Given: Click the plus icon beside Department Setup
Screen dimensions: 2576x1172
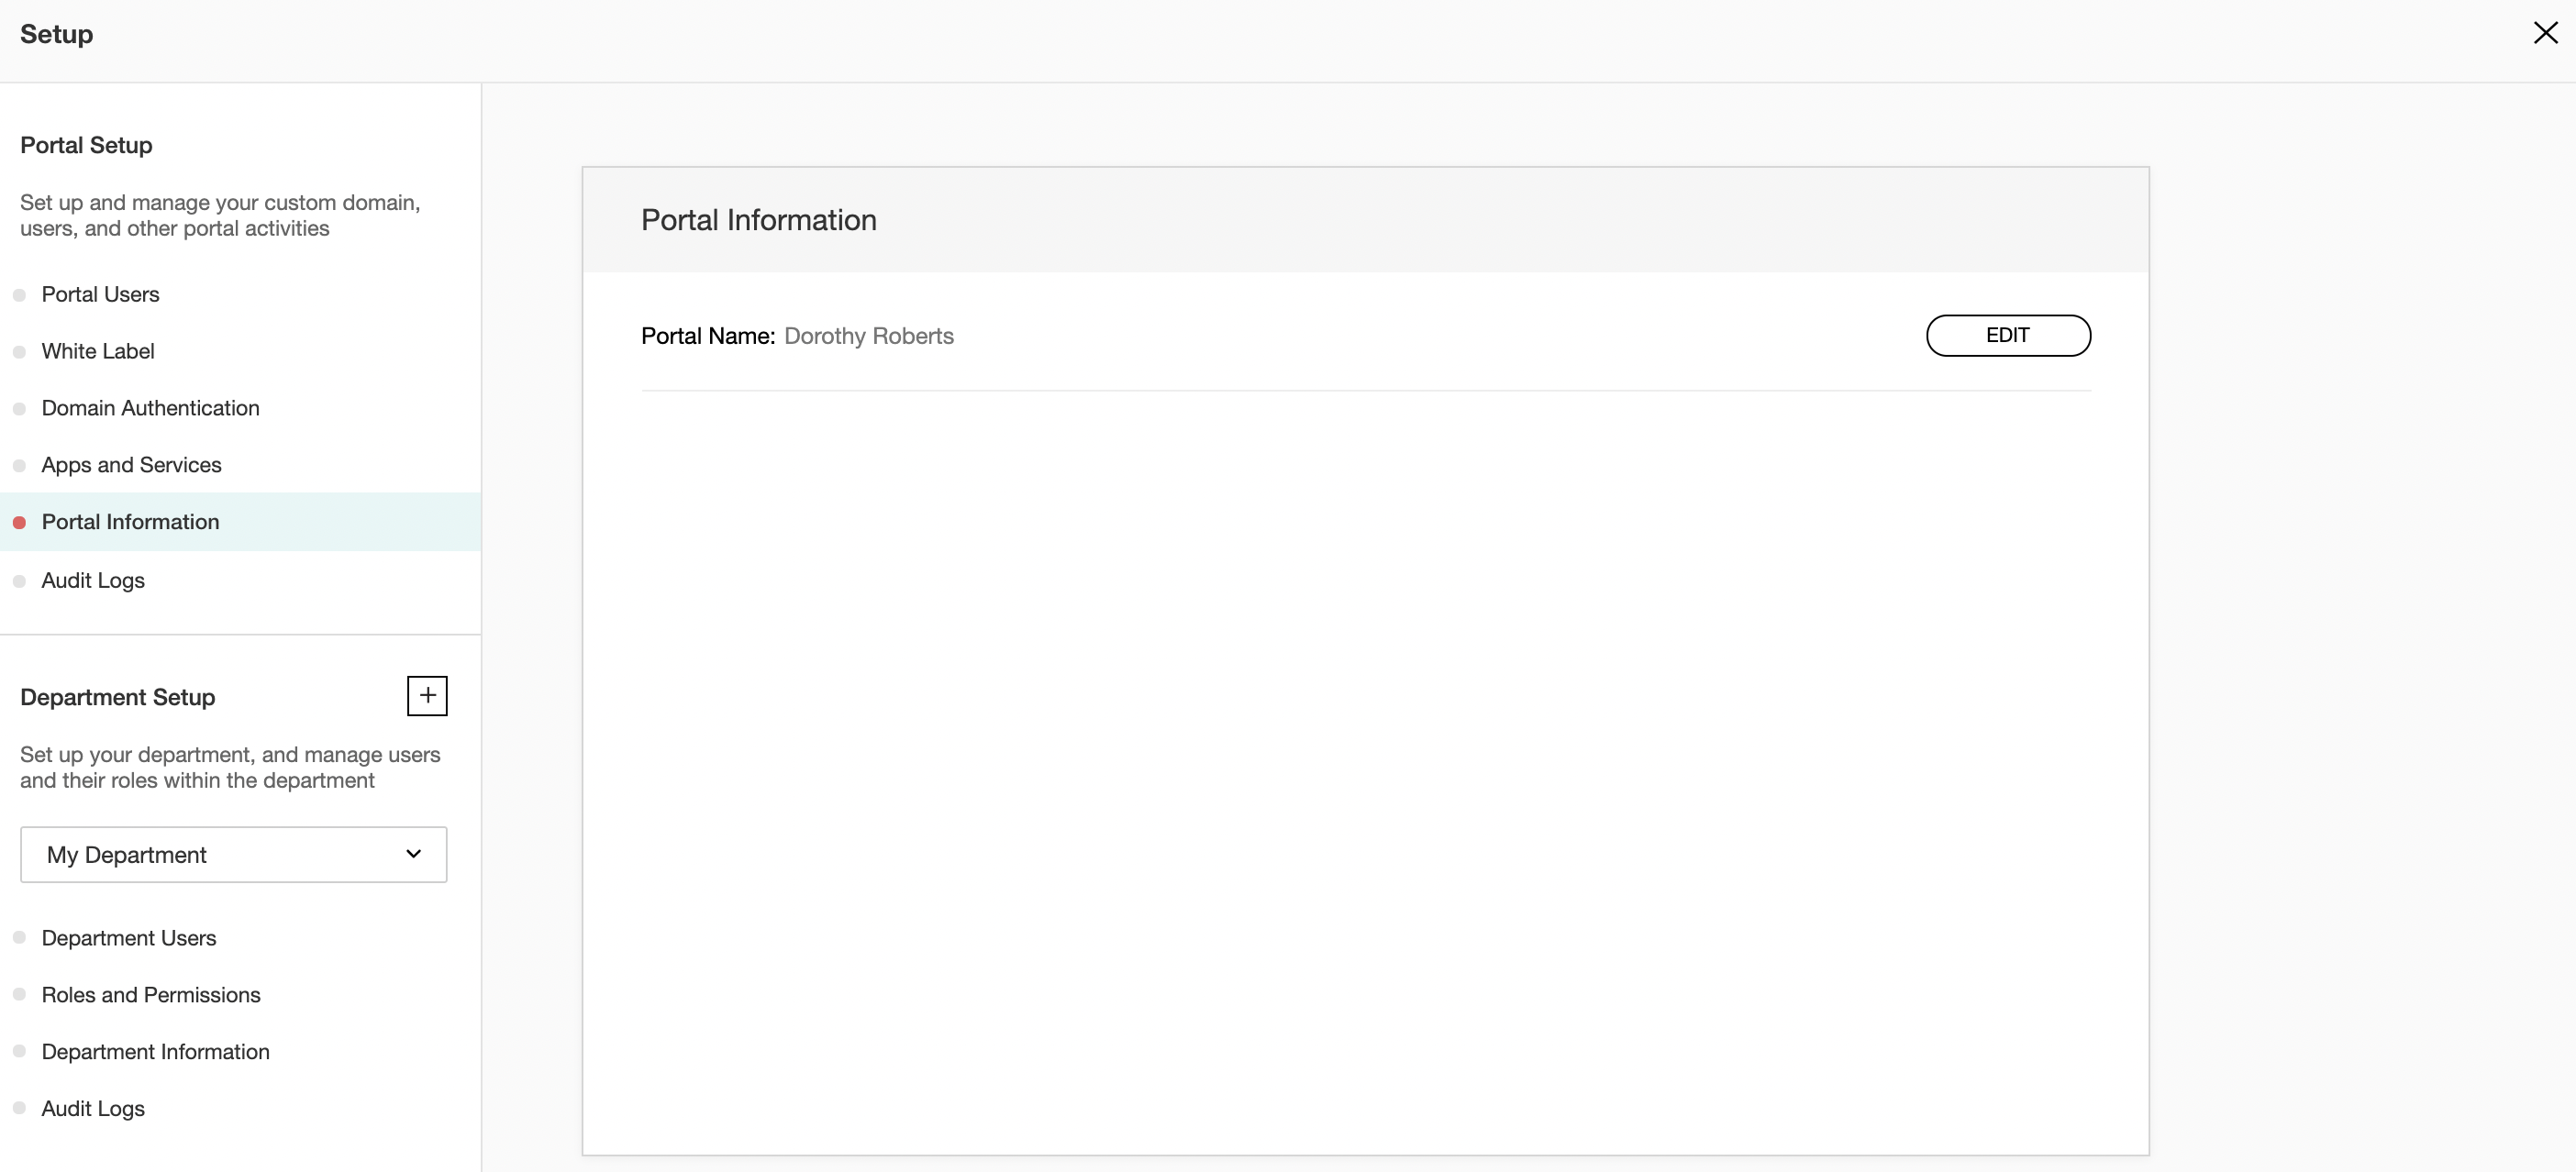Looking at the screenshot, I should pos(427,695).
